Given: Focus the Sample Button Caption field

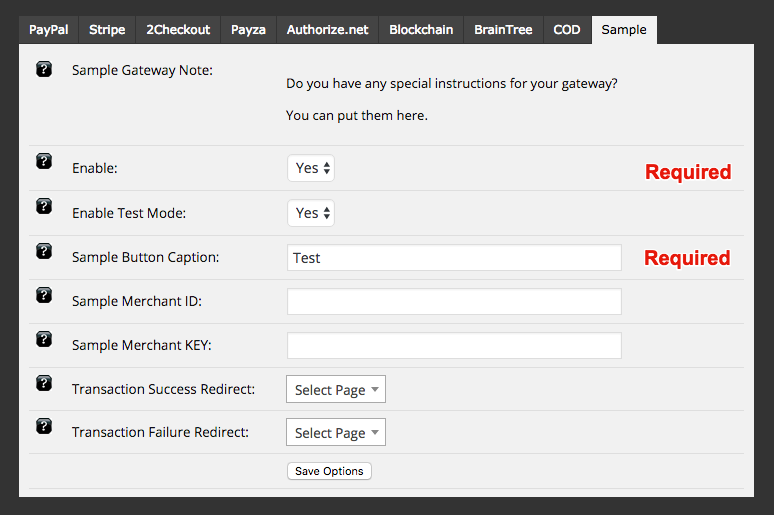Looking at the screenshot, I should tap(454, 258).
